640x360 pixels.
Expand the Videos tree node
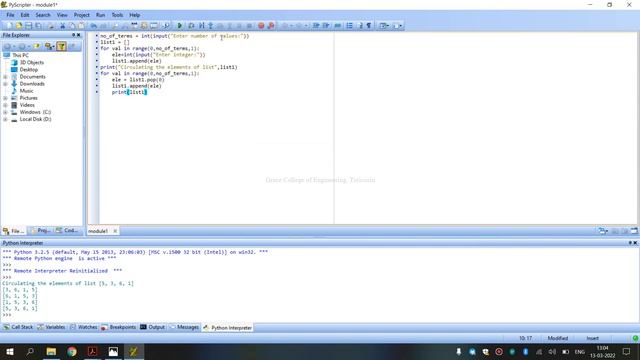pyautogui.click(x=5, y=105)
